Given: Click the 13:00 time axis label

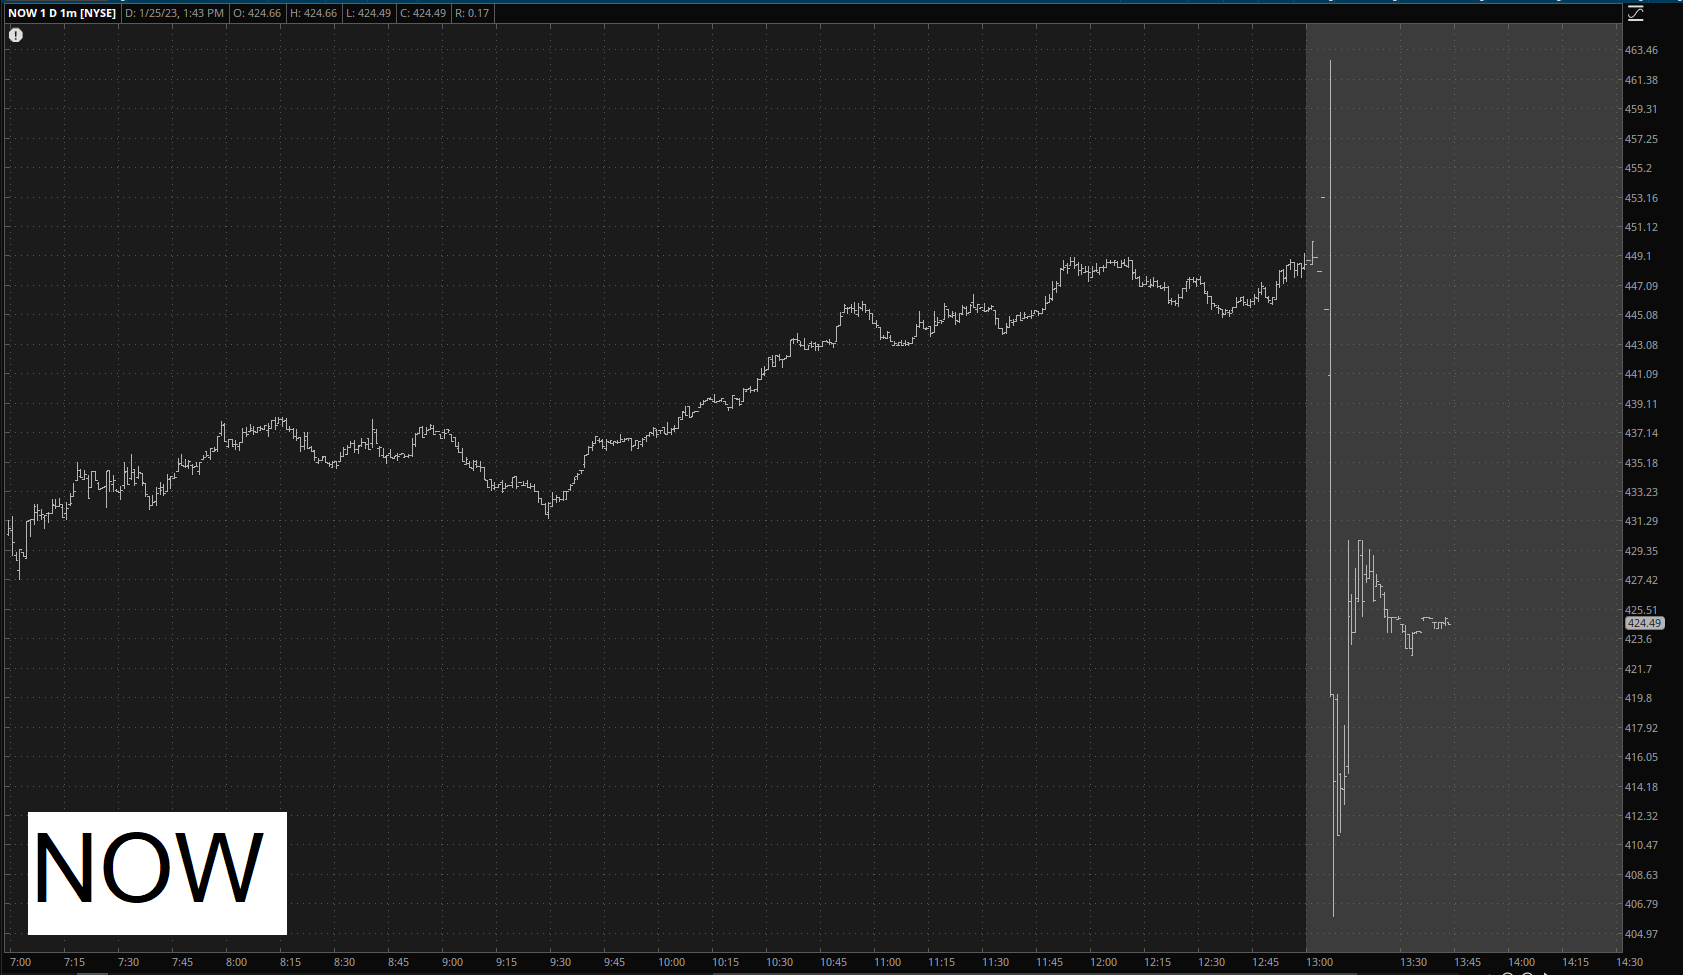Looking at the screenshot, I should (x=1320, y=962).
